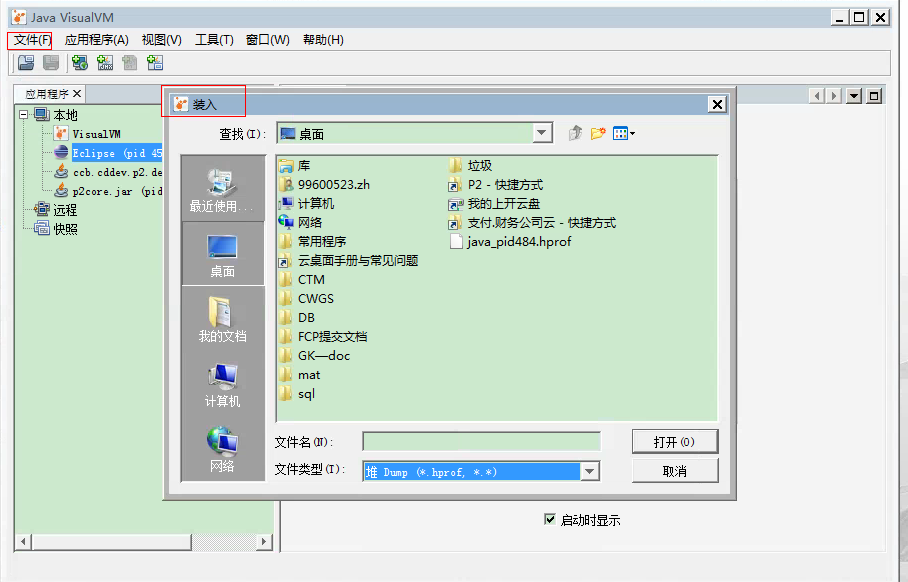Select 网络 in the dialog sidebar
This screenshot has height=582, width=908.
pos(222,449)
